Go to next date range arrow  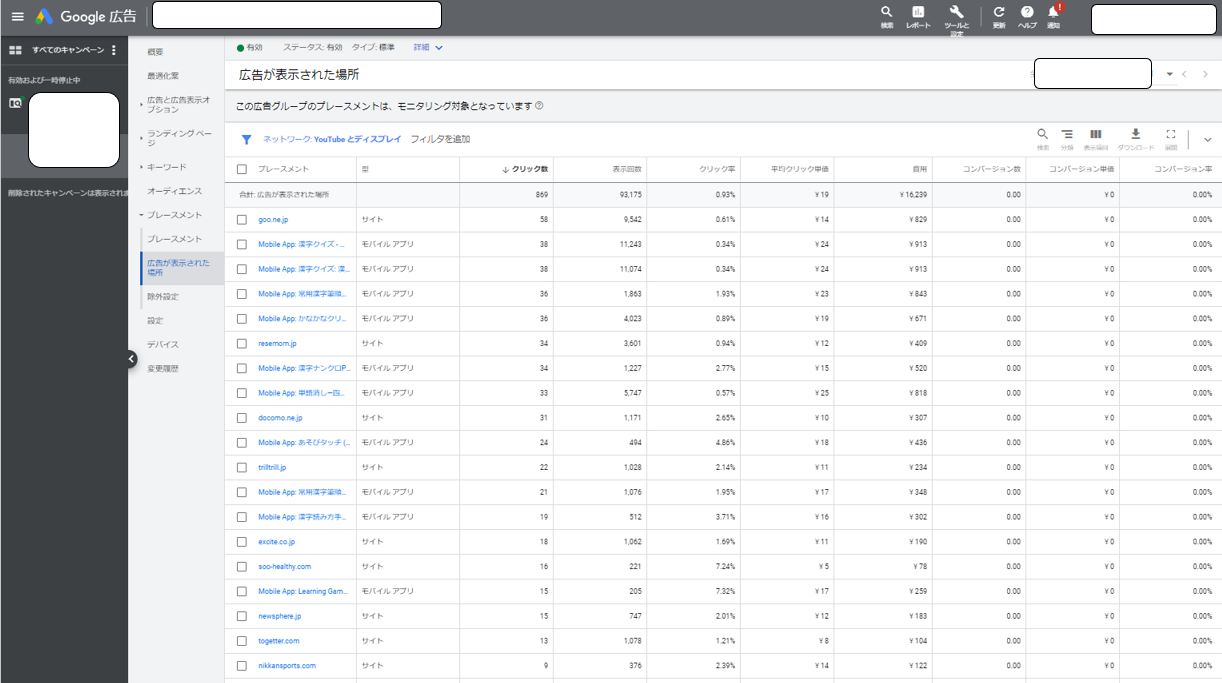click(1205, 74)
